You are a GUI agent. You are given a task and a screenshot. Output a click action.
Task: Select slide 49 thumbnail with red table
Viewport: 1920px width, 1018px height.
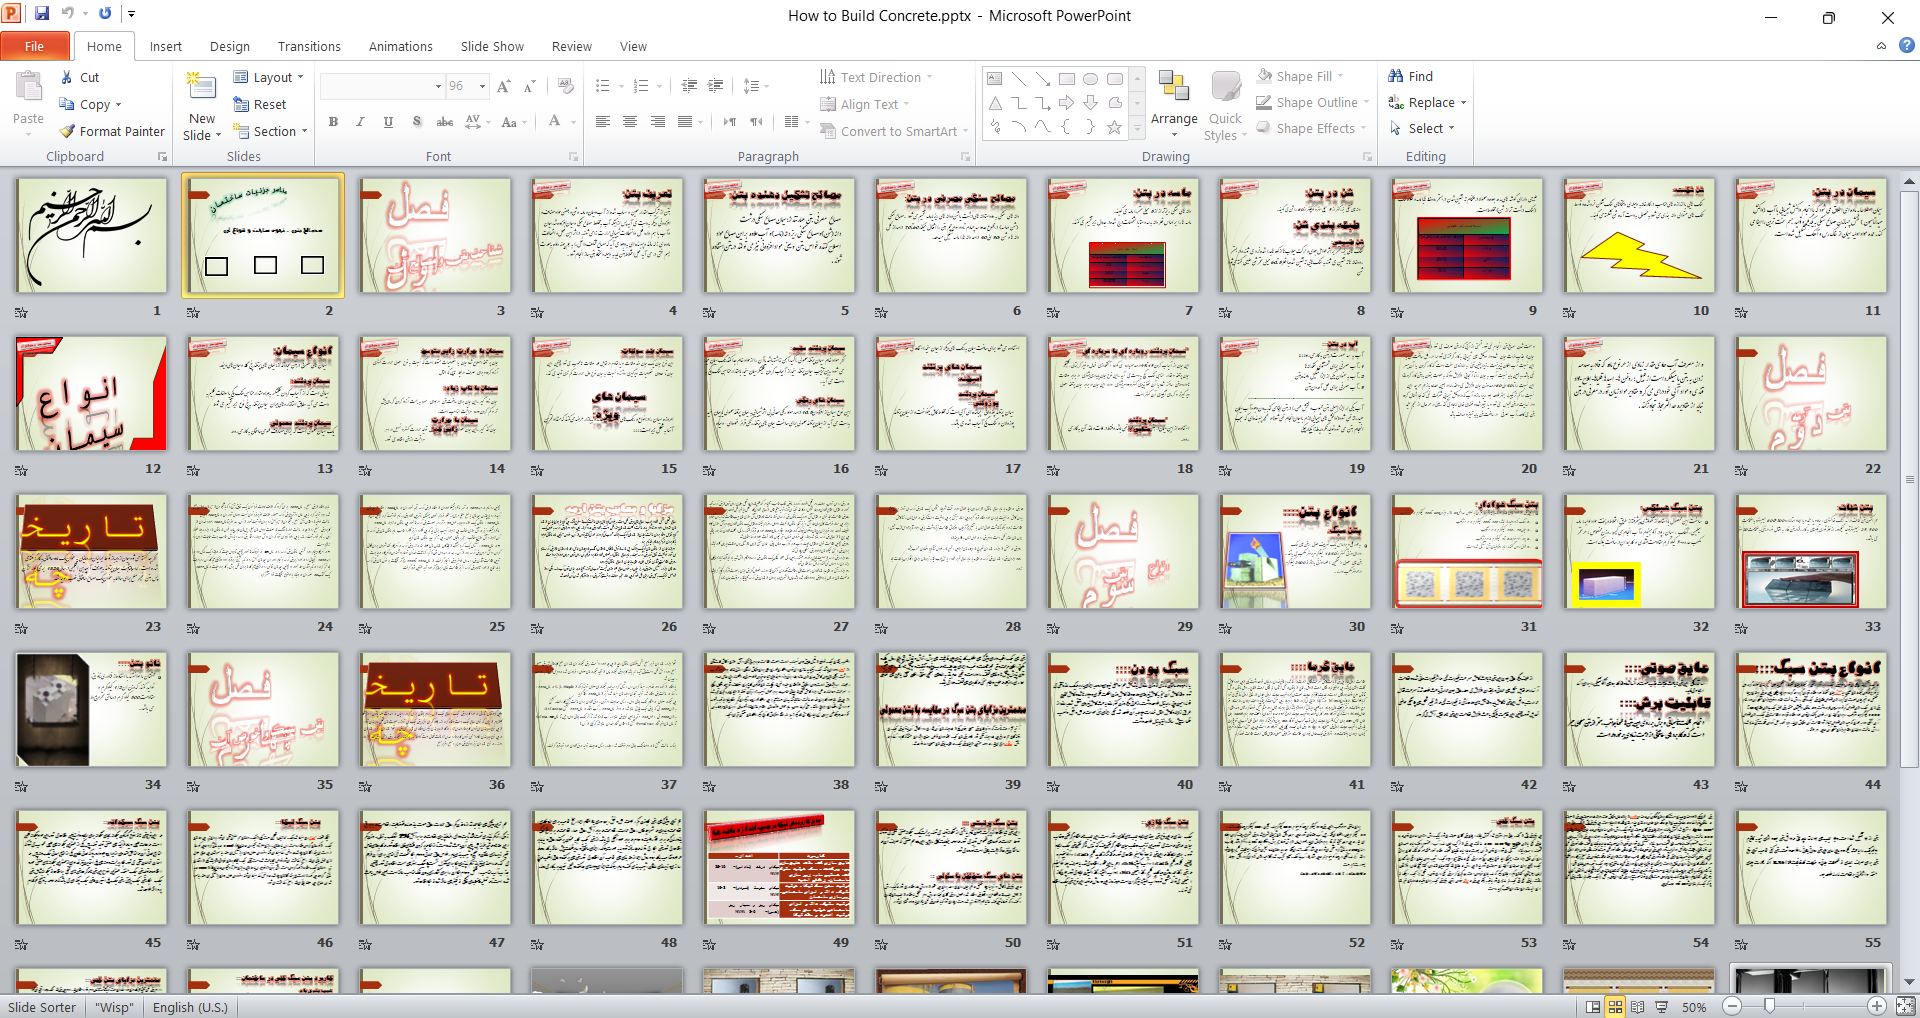coord(779,867)
